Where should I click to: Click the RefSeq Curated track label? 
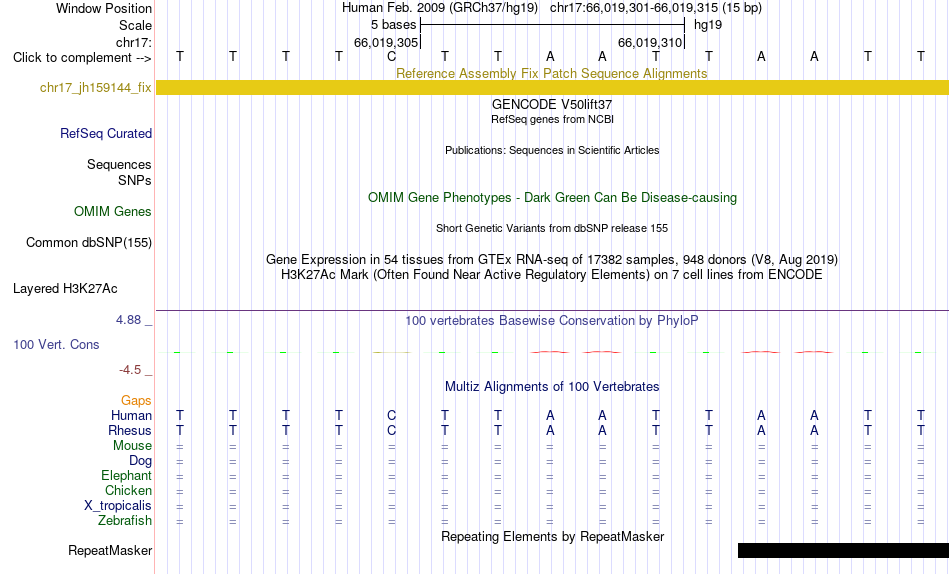point(106,133)
